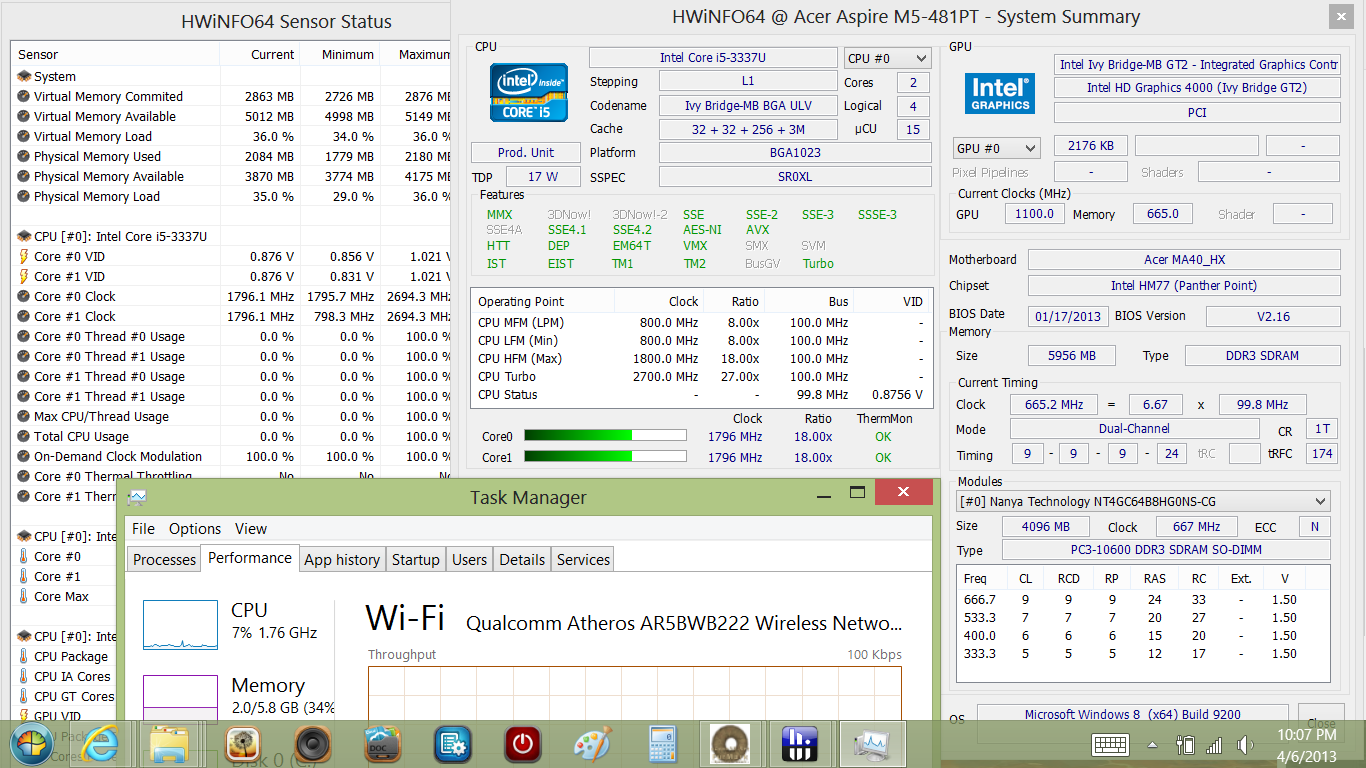
Task: Open the GPU #0 selector dropdown
Action: (x=997, y=148)
